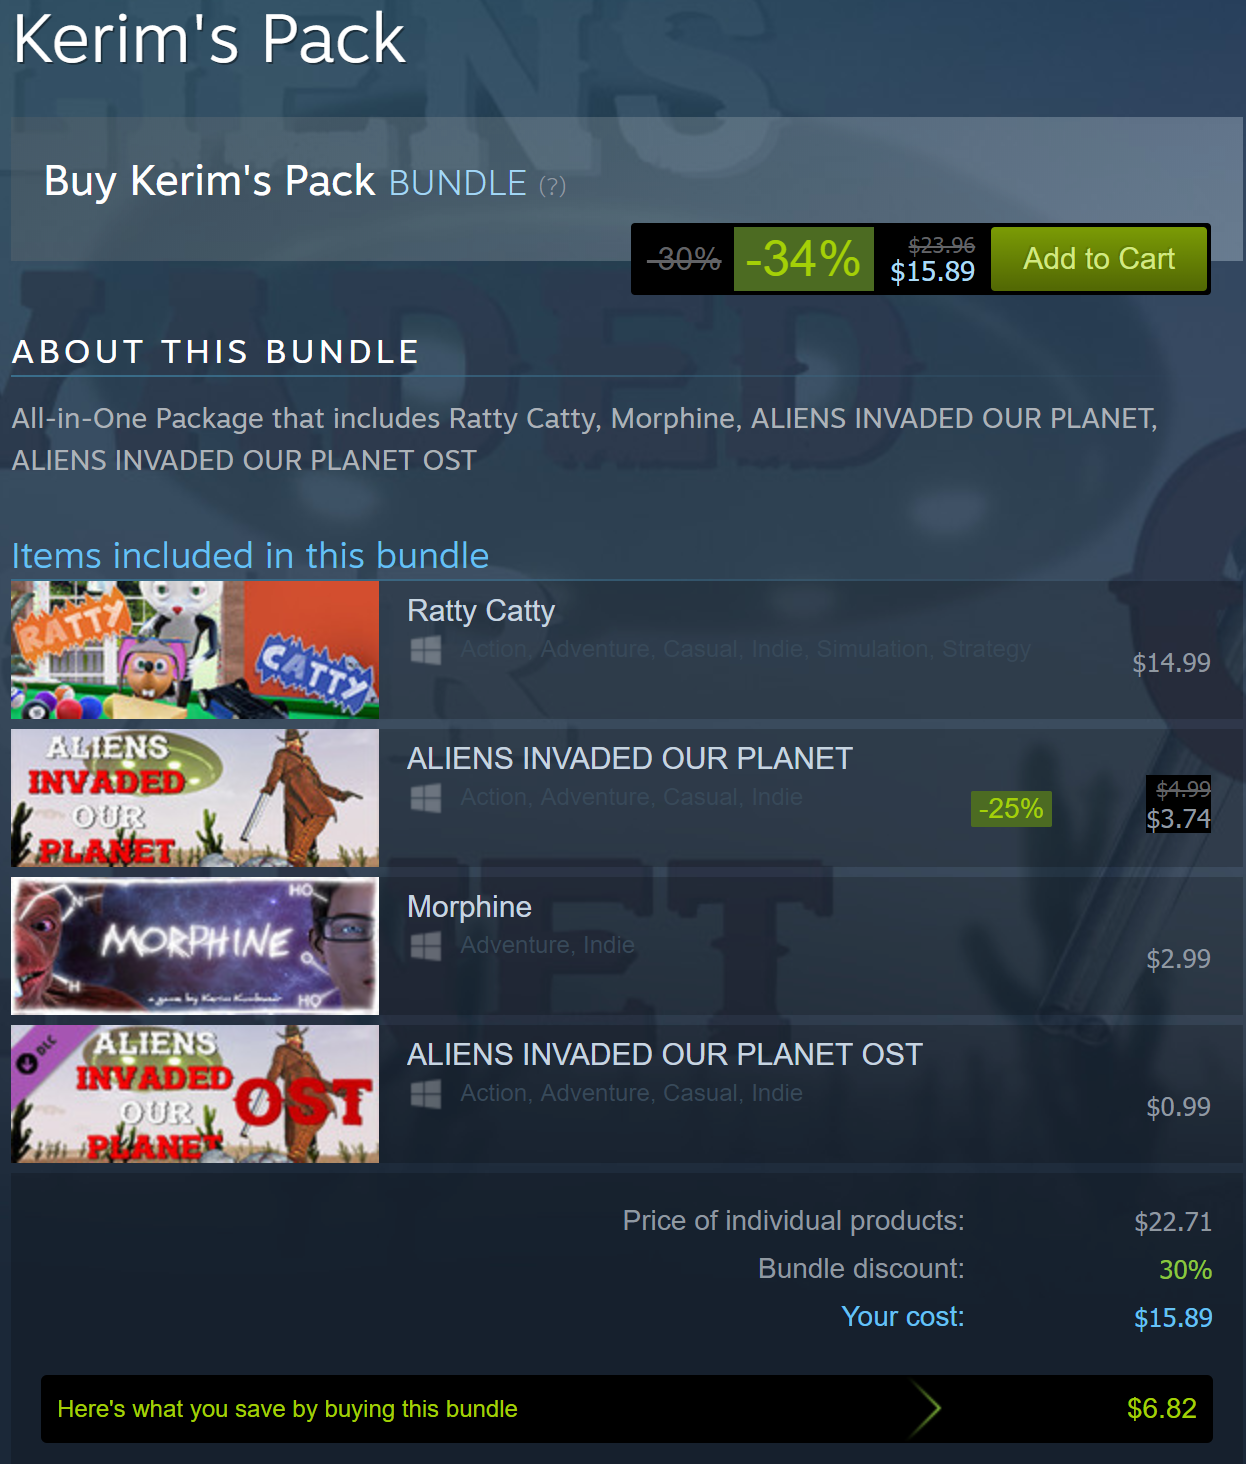Click the Ratty Catty title link
The height and width of the screenshot is (1464, 1246).
(x=481, y=611)
